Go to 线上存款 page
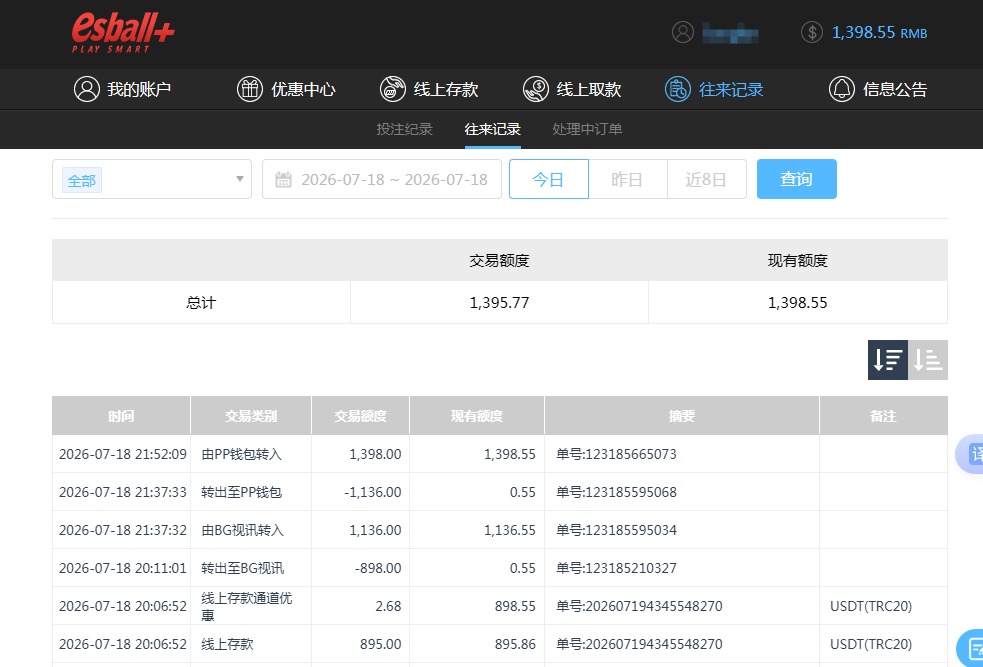 (x=429, y=89)
